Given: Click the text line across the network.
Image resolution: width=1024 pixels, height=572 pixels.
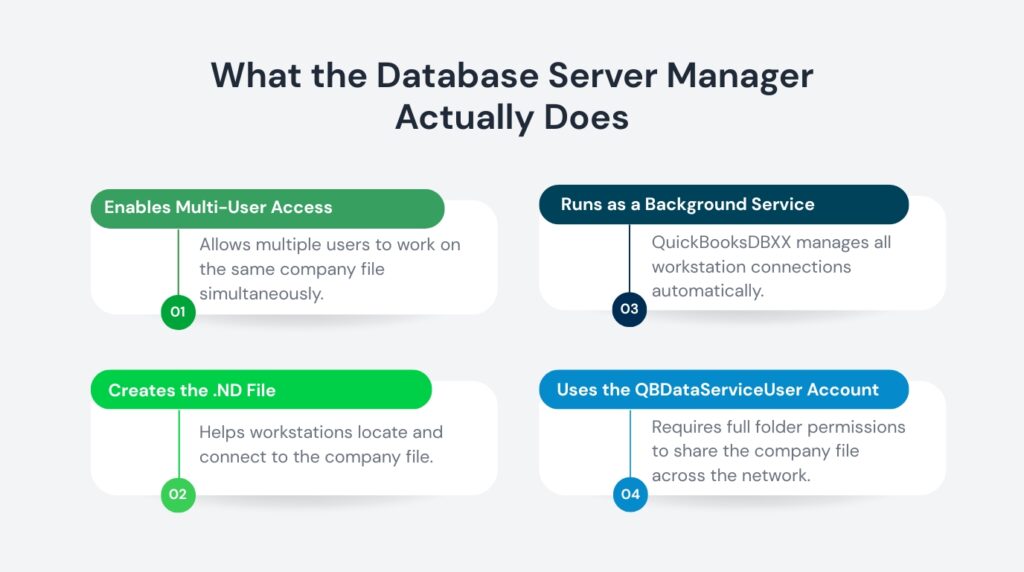Looking at the screenshot, I should (x=731, y=476).
